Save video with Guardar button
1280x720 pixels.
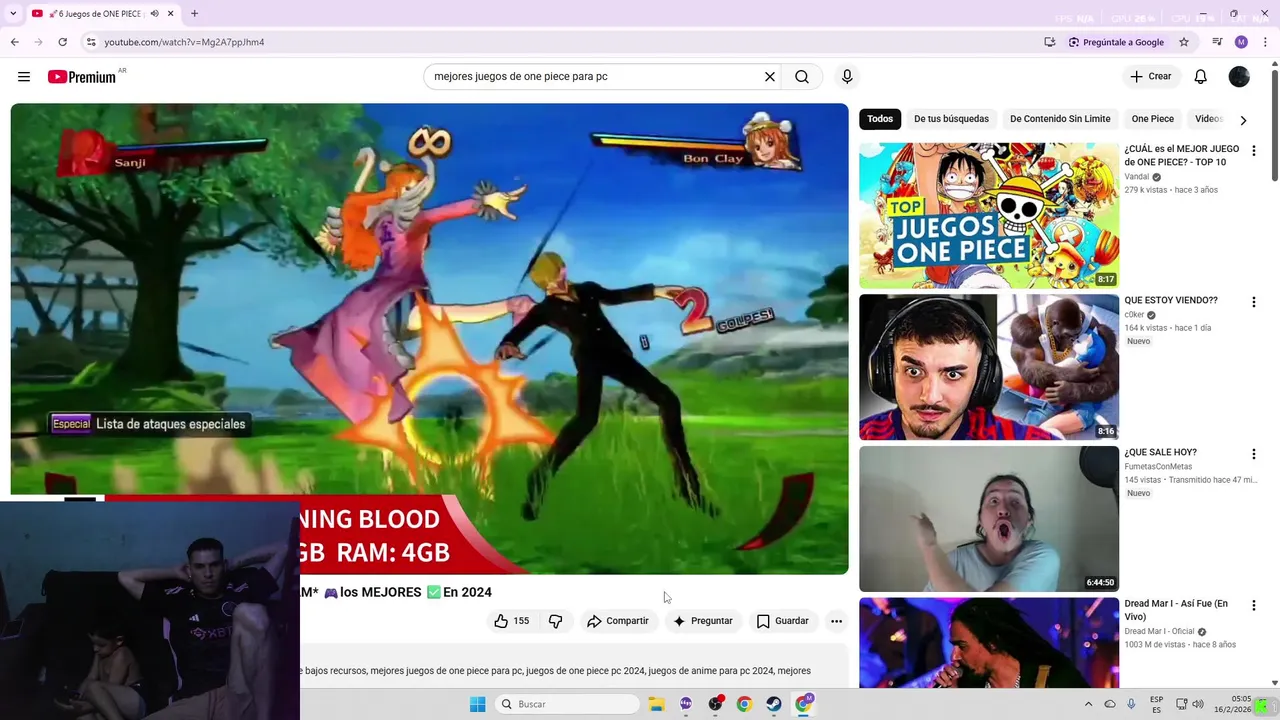[x=782, y=621]
